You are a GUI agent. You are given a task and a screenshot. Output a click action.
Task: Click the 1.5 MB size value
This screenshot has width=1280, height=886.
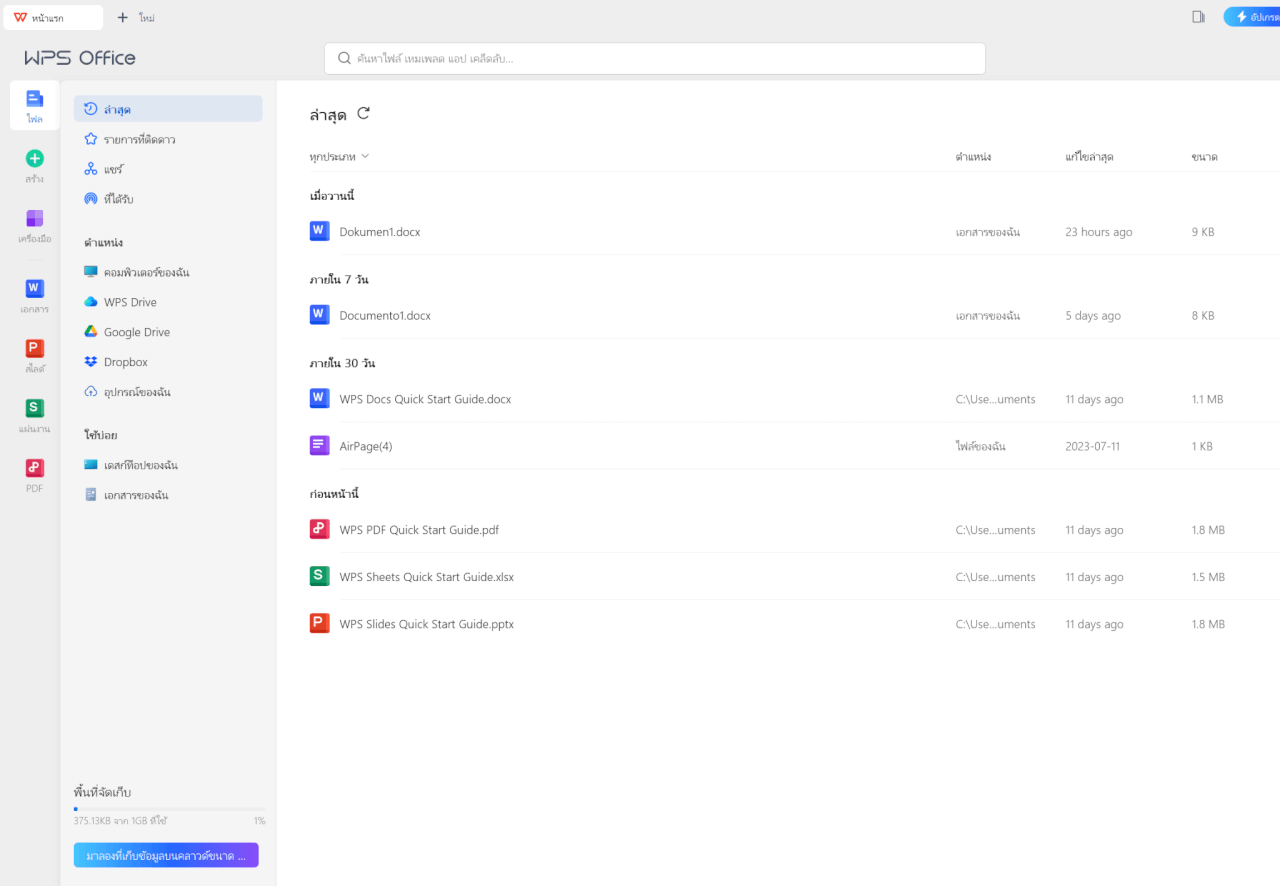pyautogui.click(x=1208, y=577)
